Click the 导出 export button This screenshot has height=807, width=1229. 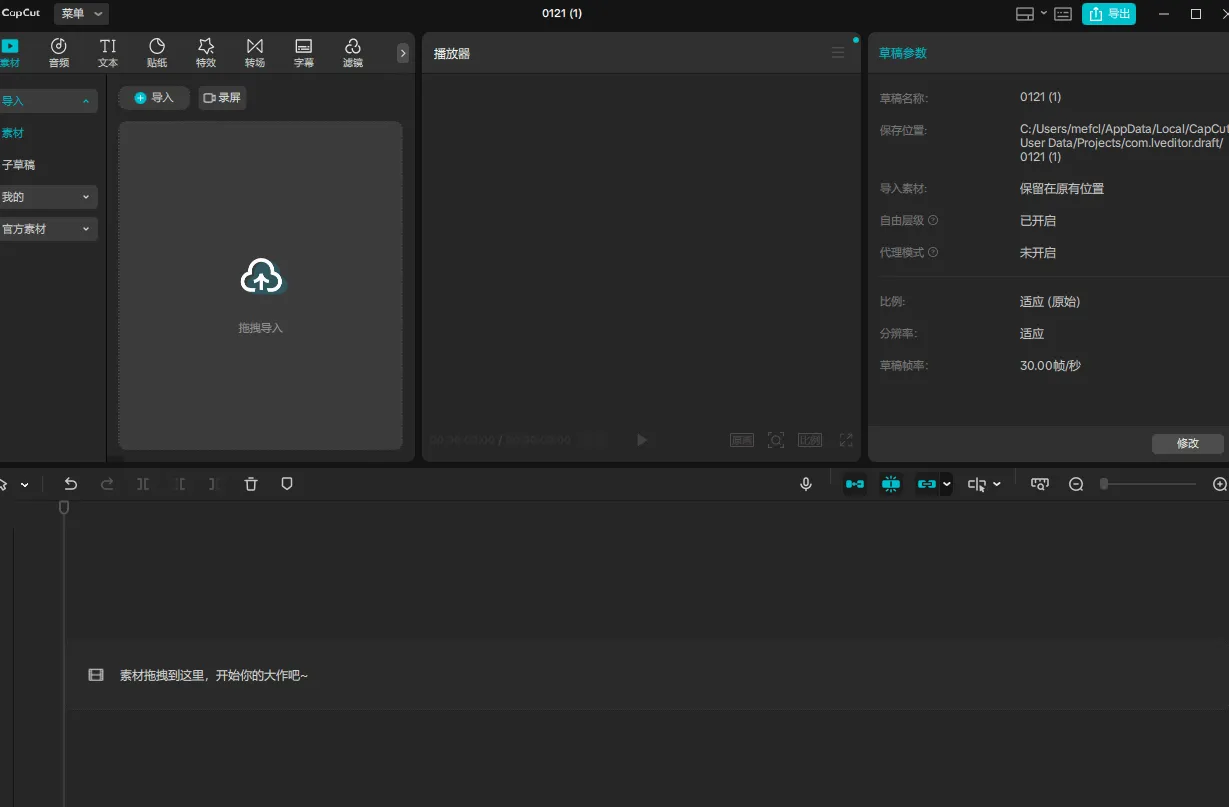pyautogui.click(x=1109, y=14)
